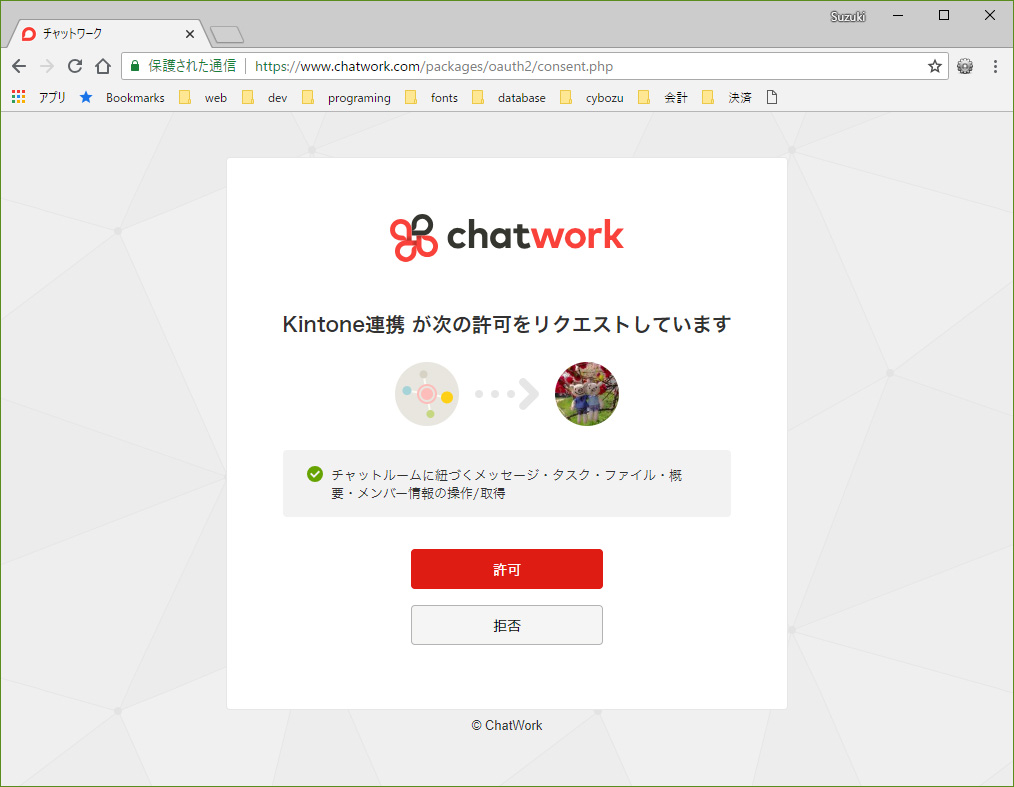Maximize the browser window
This screenshot has height=787, width=1014.
click(x=944, y=16)
